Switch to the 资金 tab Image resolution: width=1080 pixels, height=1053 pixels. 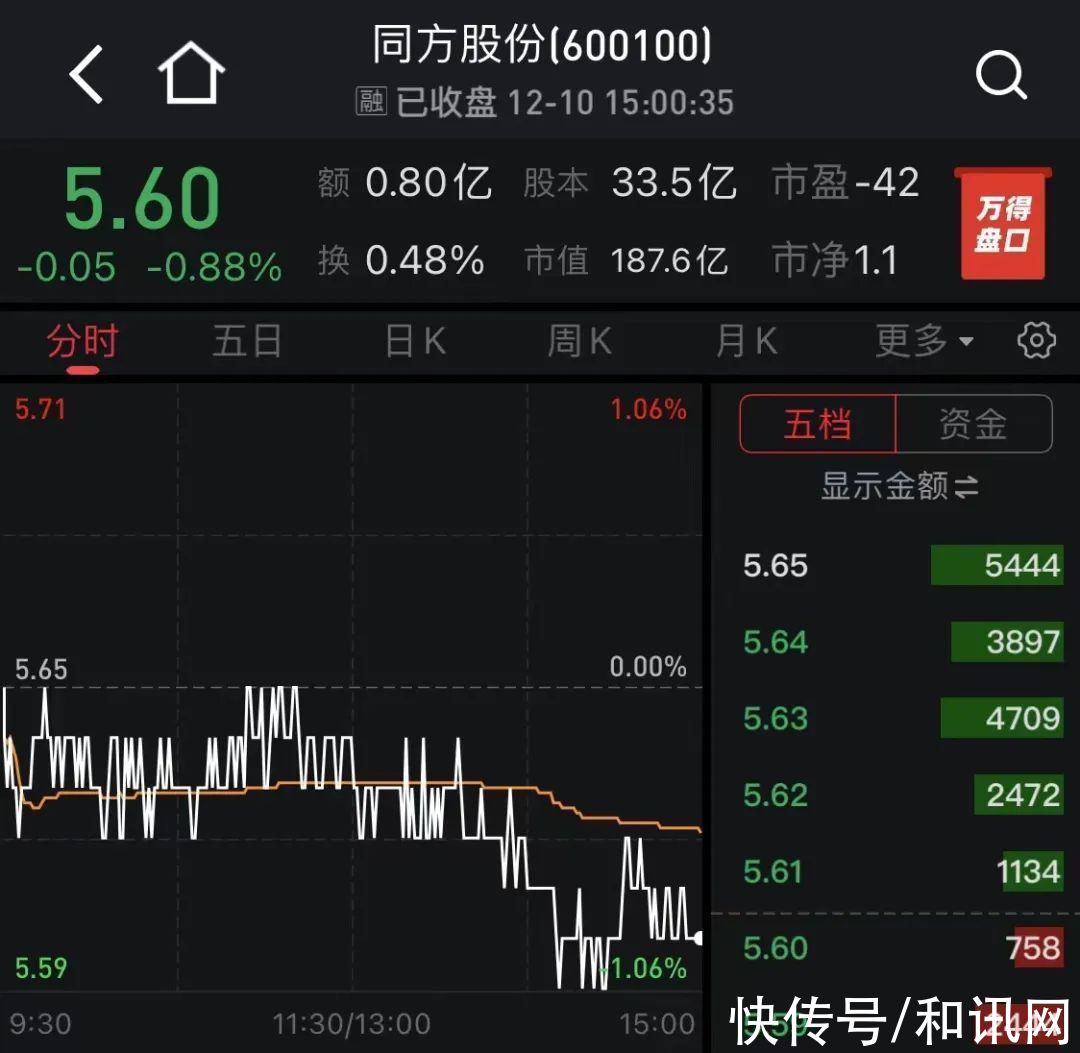tap(974, 424)
